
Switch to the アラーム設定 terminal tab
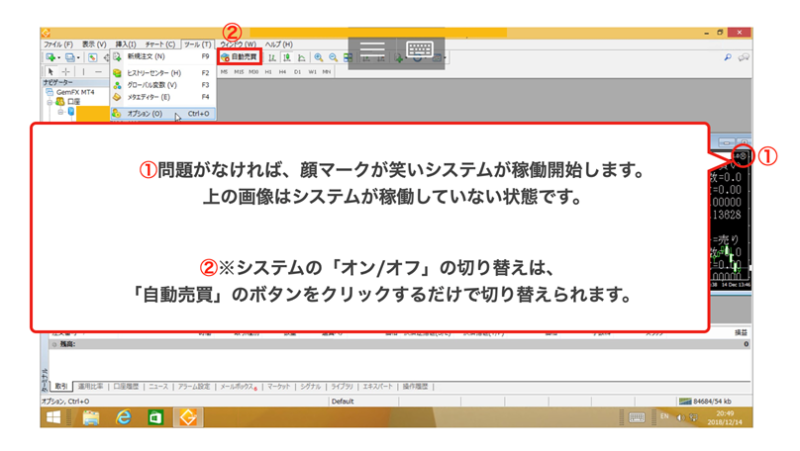[194, 387]
